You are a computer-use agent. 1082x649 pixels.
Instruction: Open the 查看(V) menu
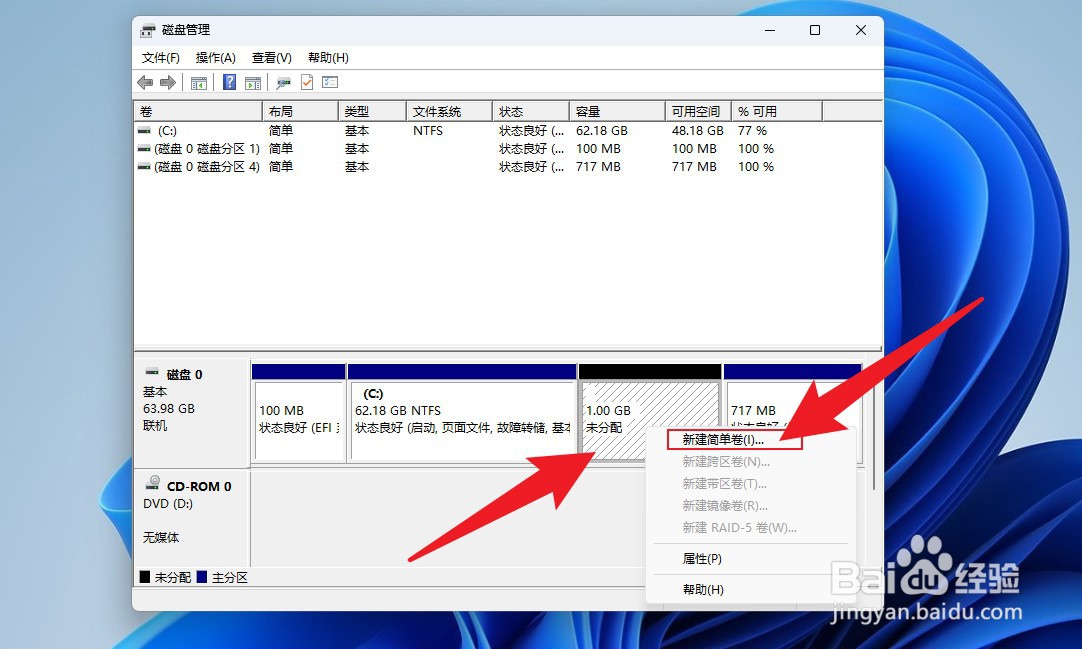271,58
